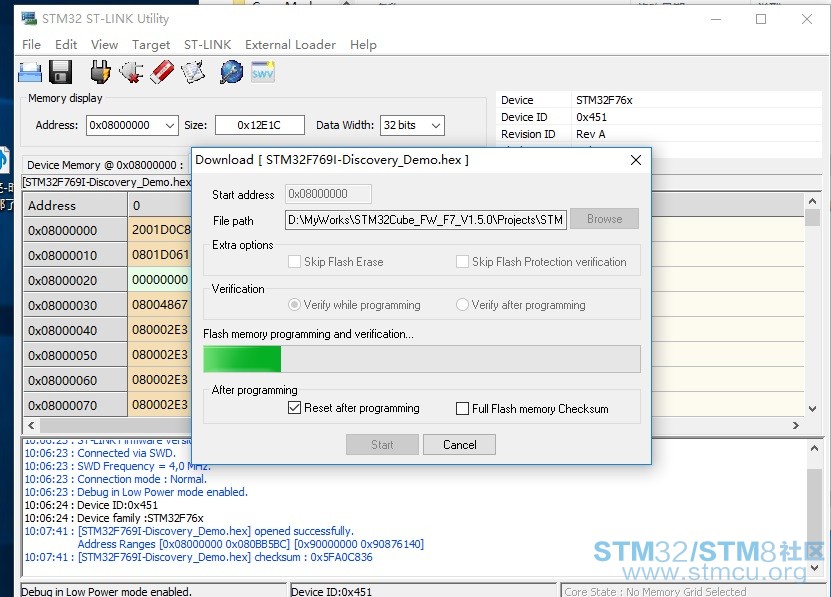The height and width of the screenshot is (597, 831).
Task: Click the flash programming progress bar
Action: (422, 359)
